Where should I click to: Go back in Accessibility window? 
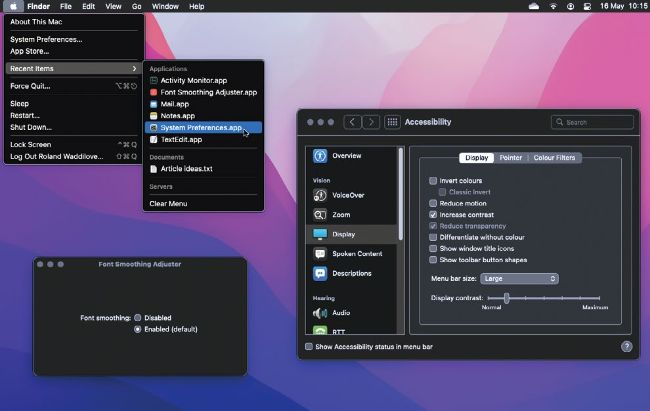(x=352, y=122)
